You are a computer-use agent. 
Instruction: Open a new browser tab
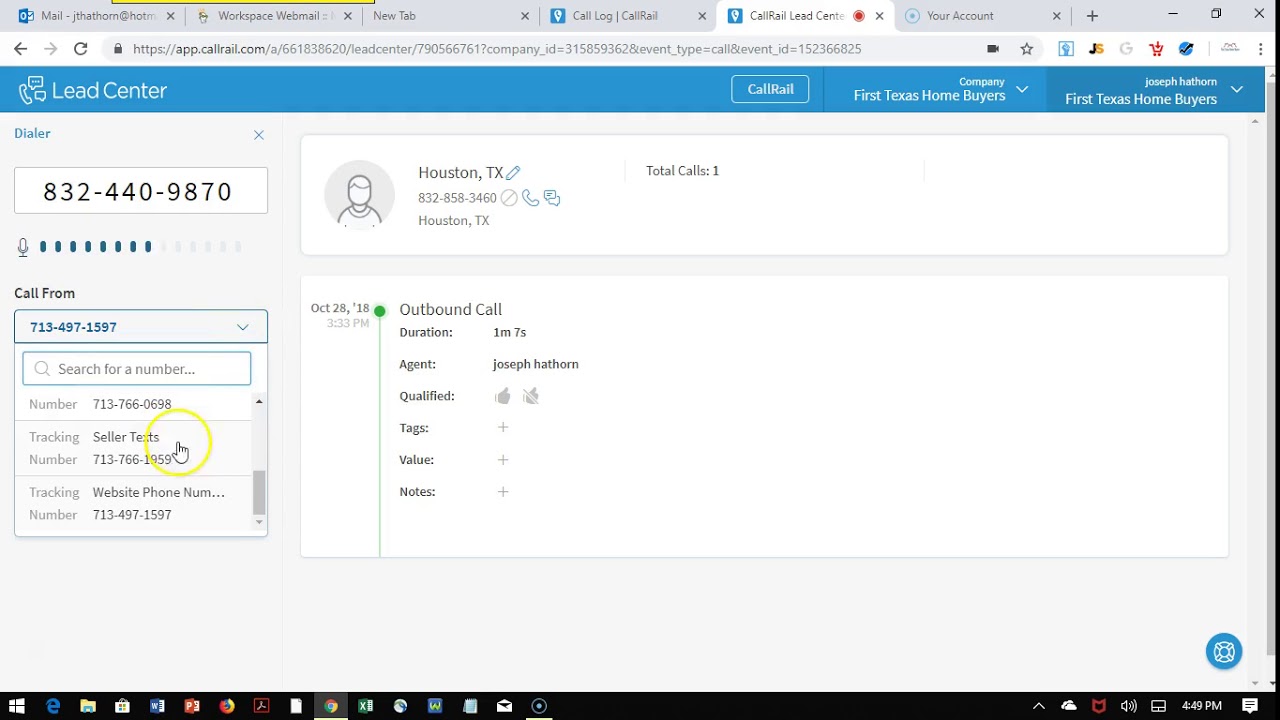coord(1092,16)
